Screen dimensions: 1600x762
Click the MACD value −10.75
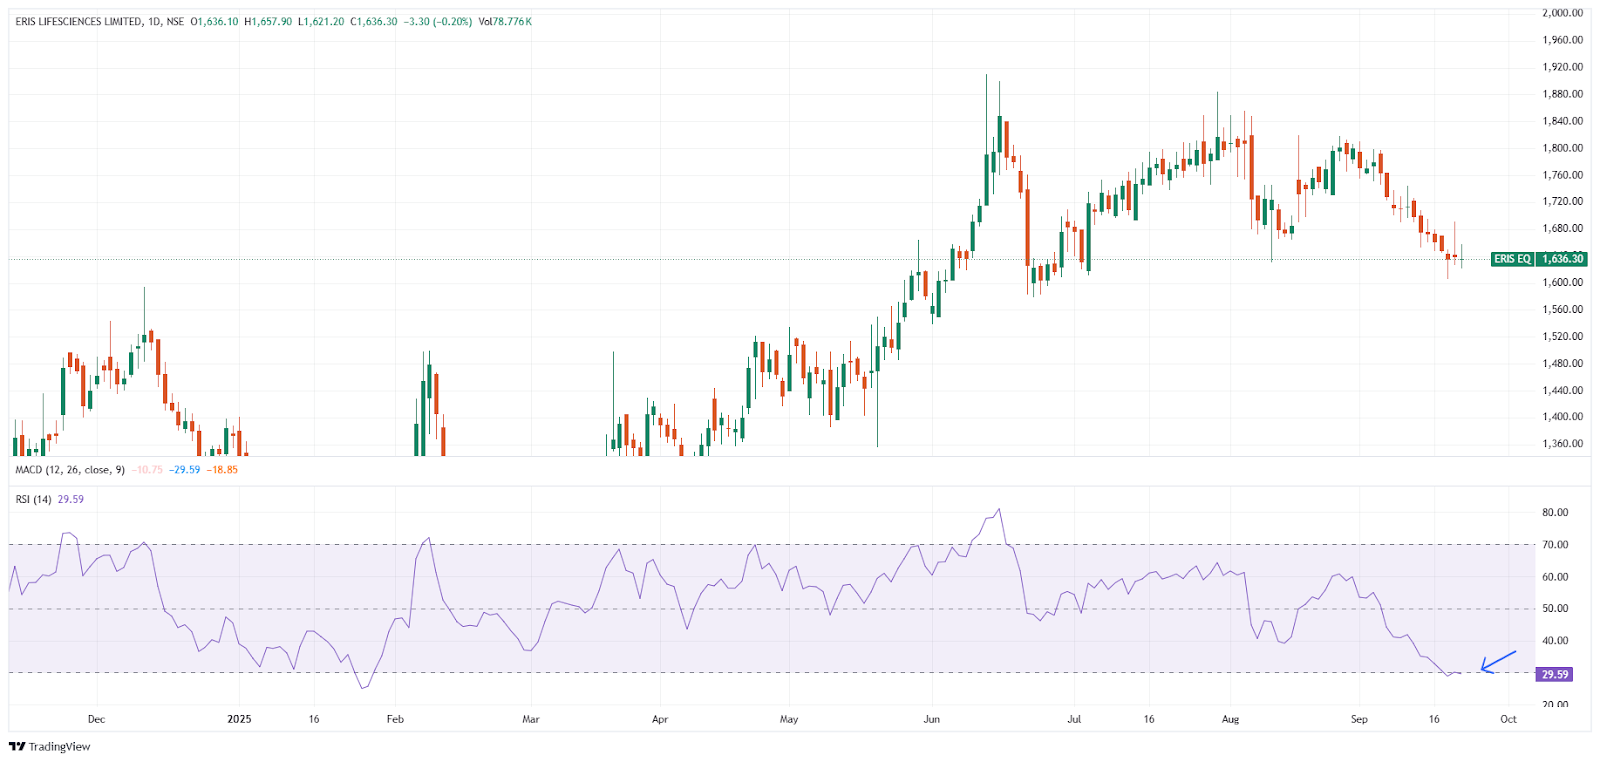coord(147,469)
